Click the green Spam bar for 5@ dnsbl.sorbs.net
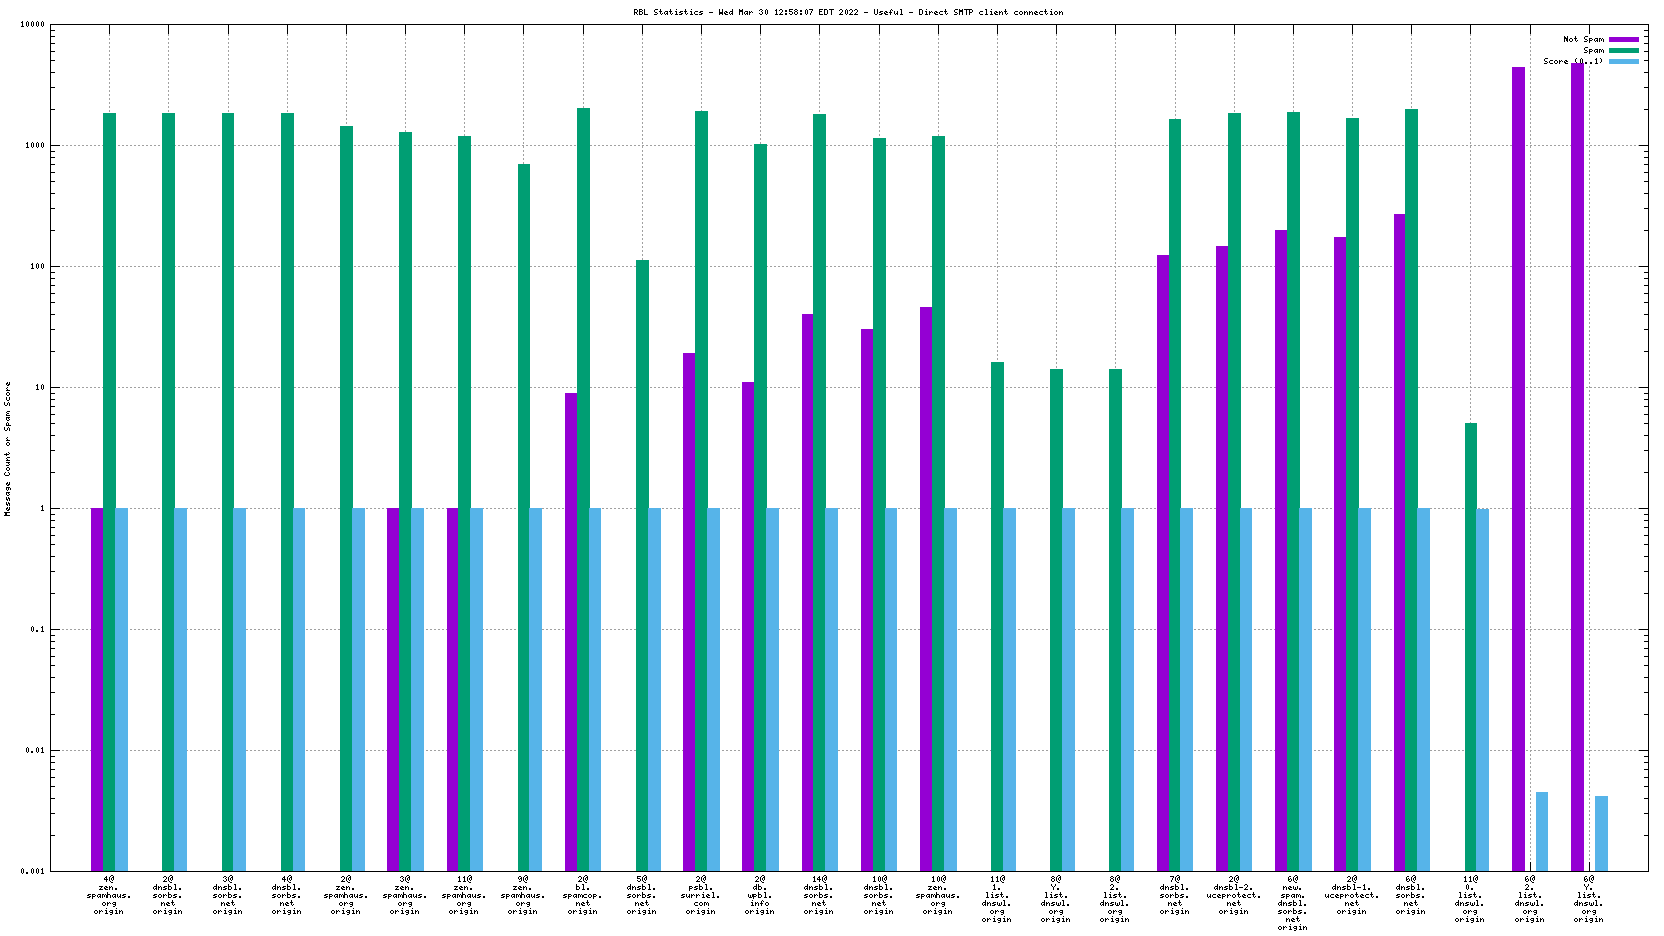The height and width of the screenshot is (936, 1664). pyautogui.click(x=642, y=565)
